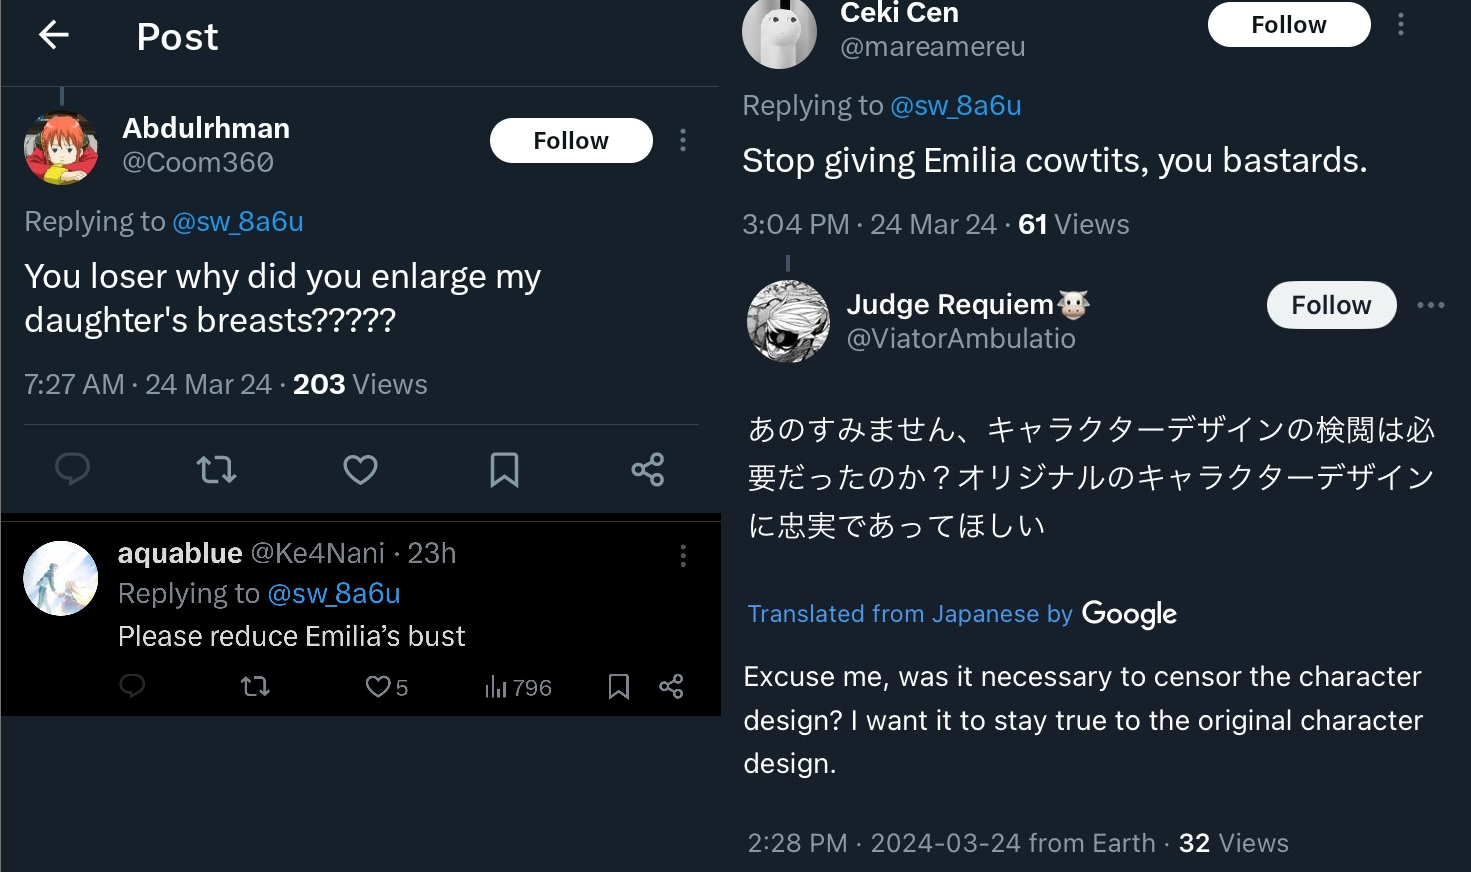Follow Judge Requiem
1471x872 pixels.
pos(1331,305)
